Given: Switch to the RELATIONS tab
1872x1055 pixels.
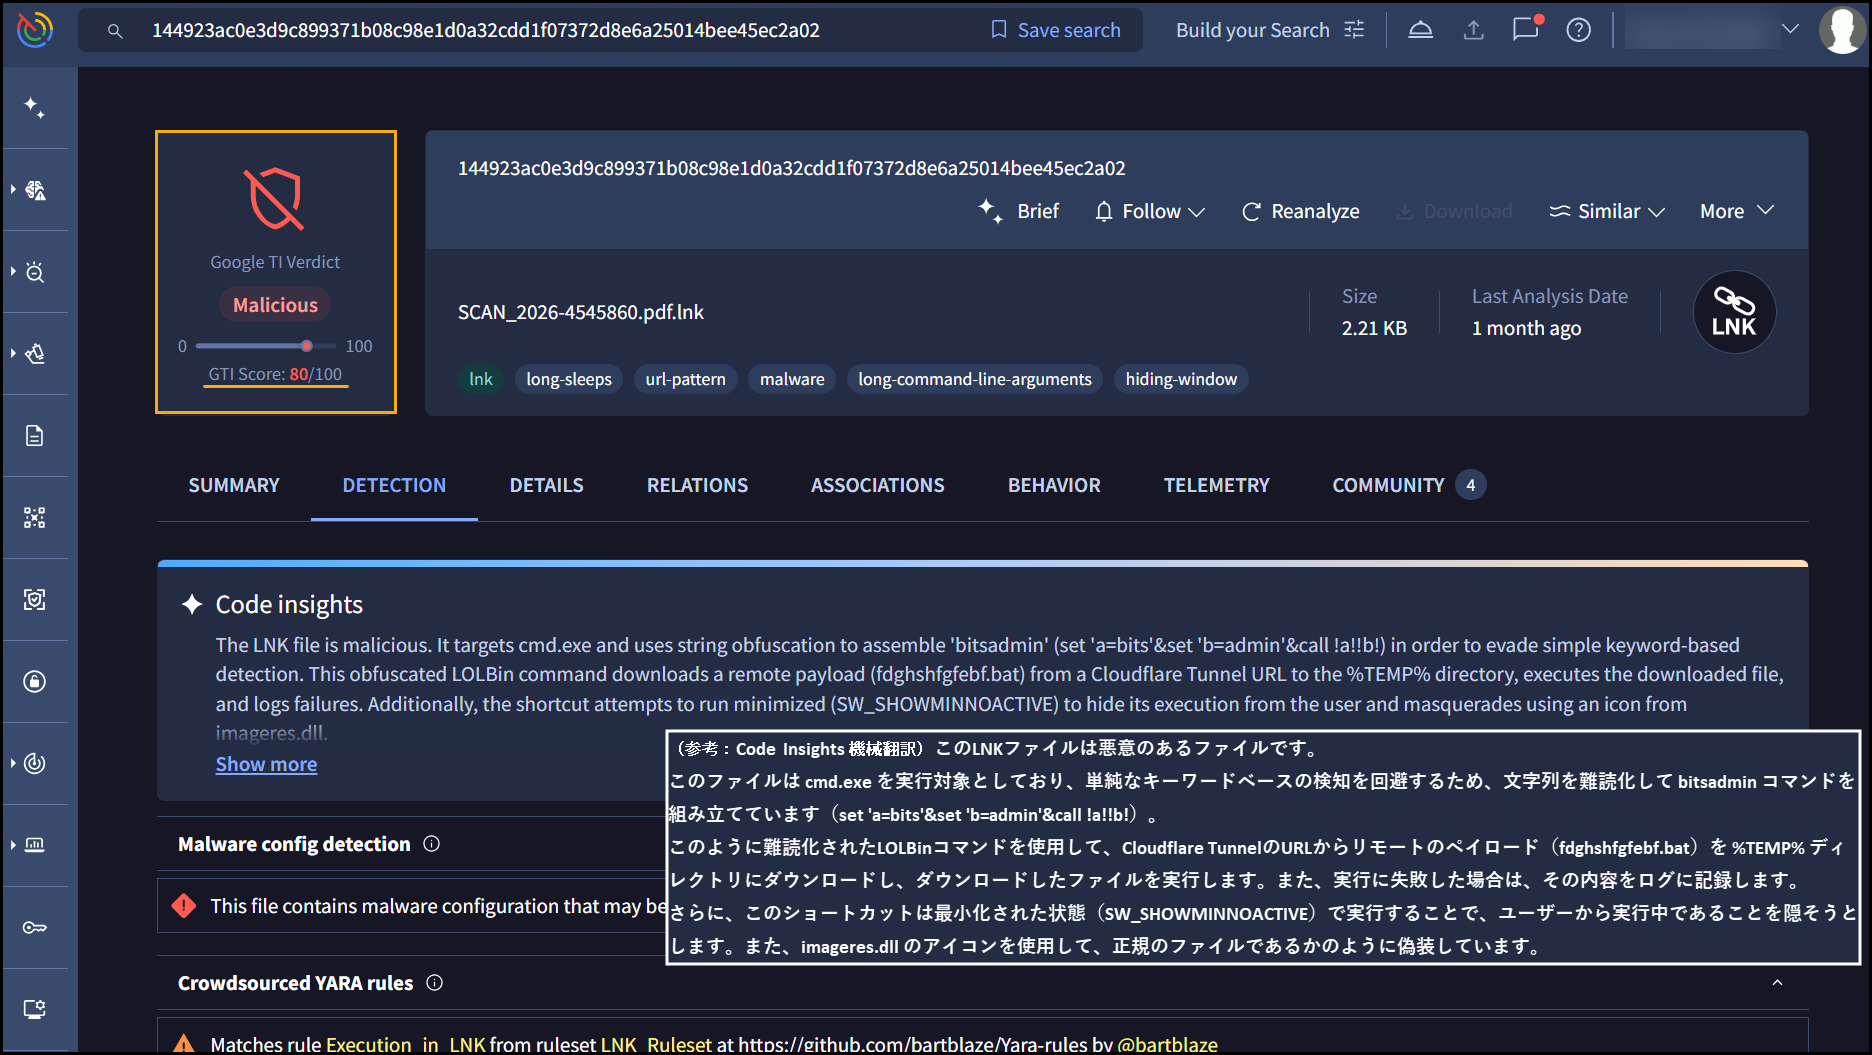Looking at the screenshot, I should [697, 485].
